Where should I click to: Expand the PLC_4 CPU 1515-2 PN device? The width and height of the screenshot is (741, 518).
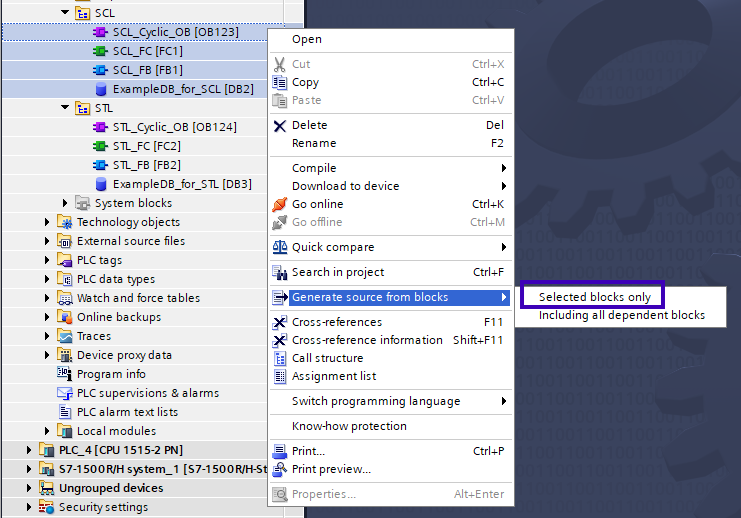click(29, 450)
